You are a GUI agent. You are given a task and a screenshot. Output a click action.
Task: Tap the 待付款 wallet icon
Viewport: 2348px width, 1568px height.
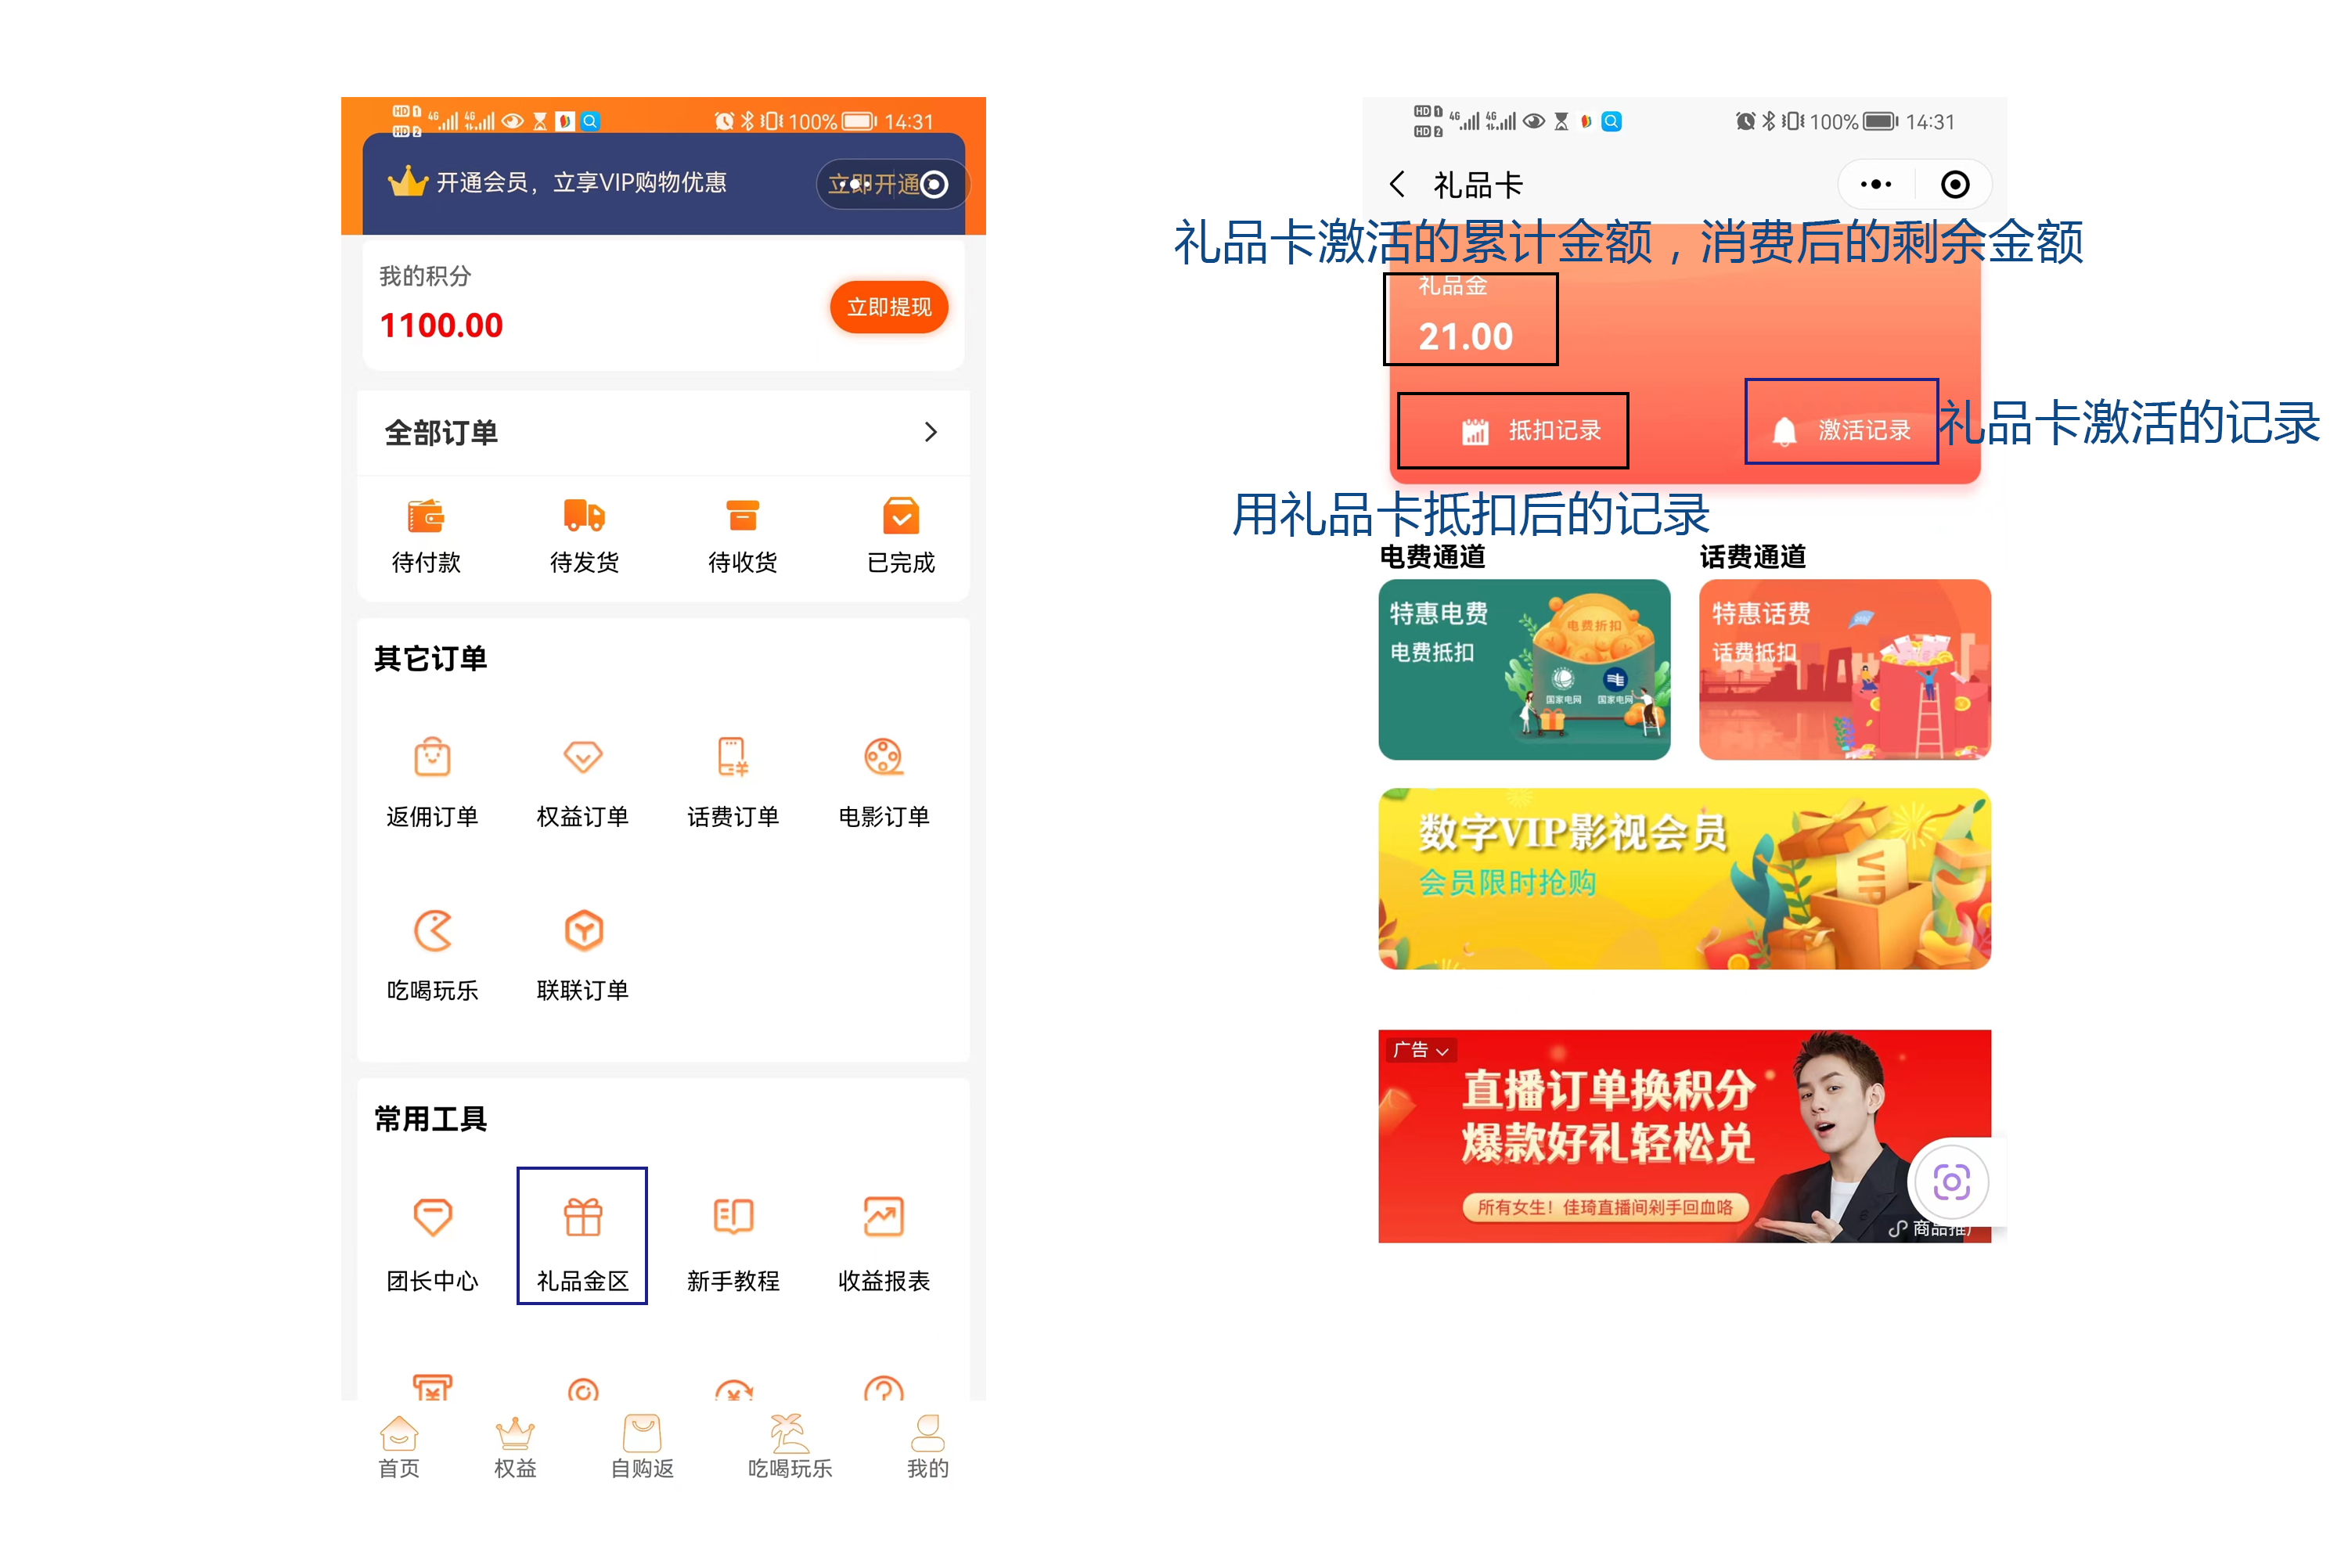(x=426, y=516)
